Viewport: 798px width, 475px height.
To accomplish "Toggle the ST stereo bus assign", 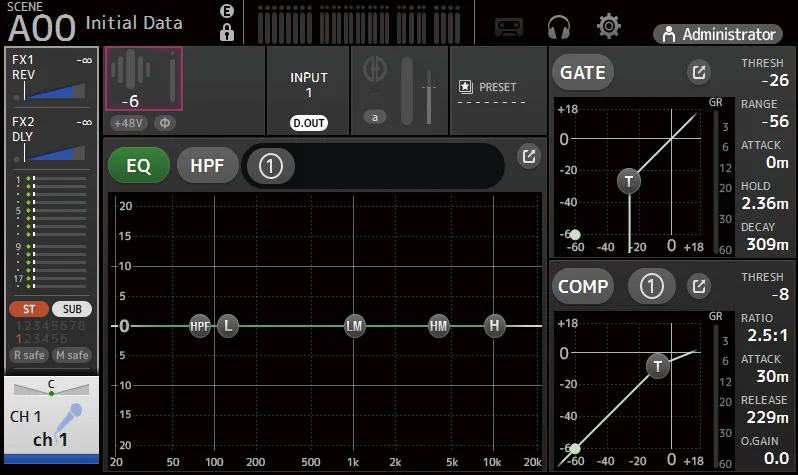I will pyautogui.click(x=29, y=309).
